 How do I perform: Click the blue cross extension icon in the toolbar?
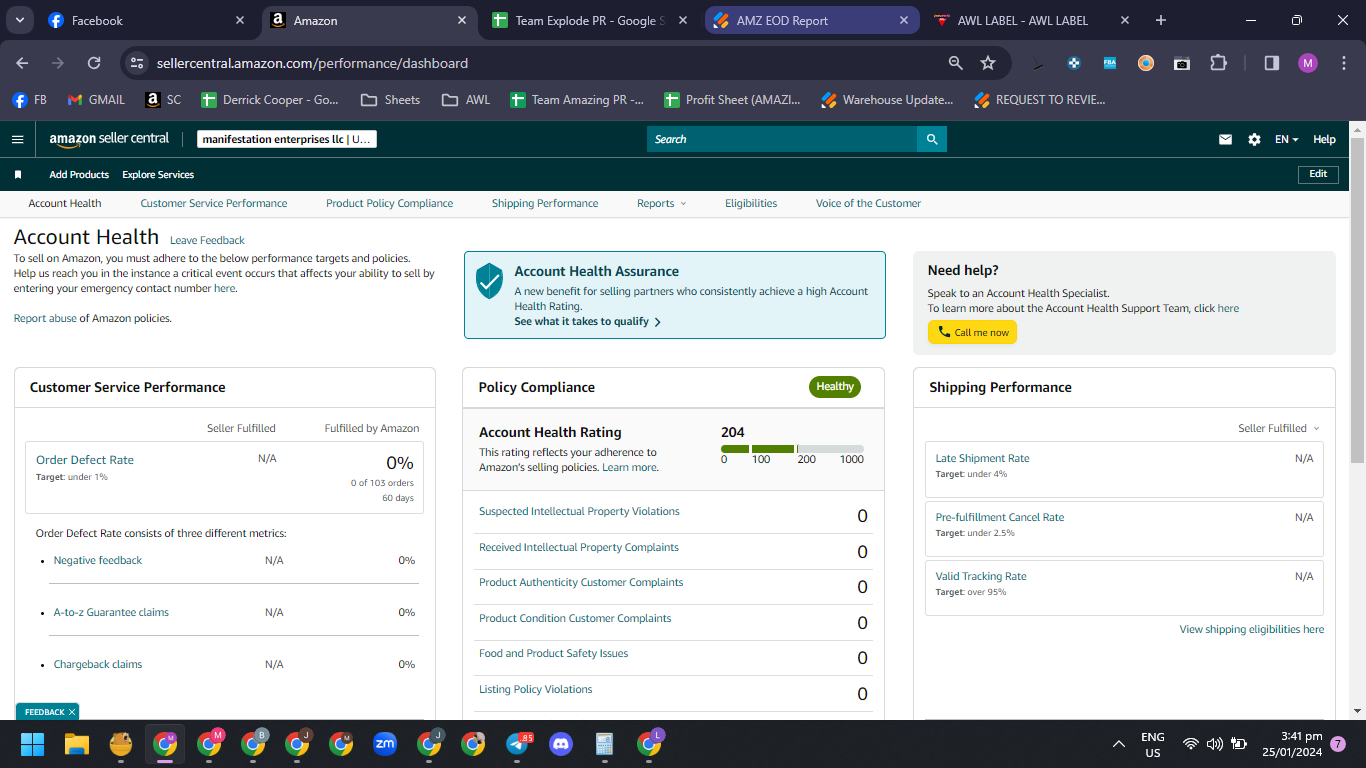(x=1074, y=63)
